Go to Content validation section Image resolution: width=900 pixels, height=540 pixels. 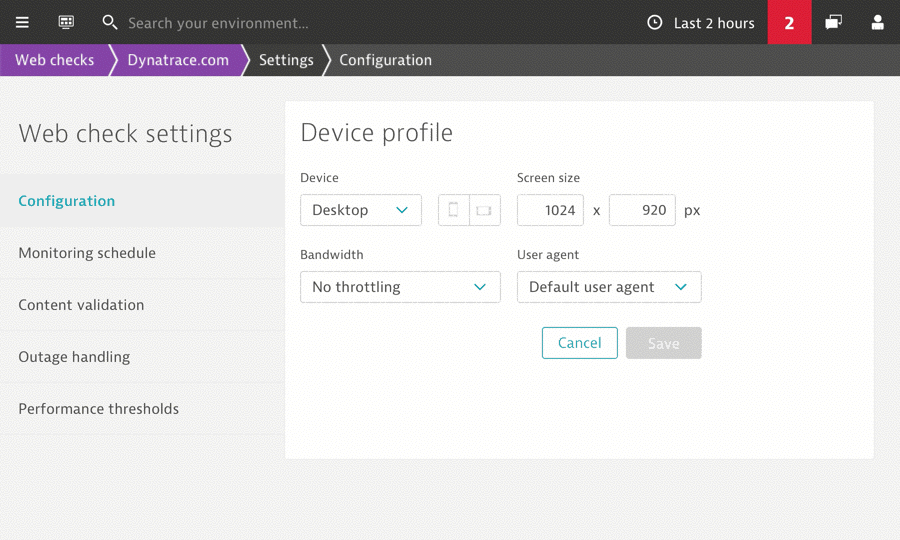81,305
